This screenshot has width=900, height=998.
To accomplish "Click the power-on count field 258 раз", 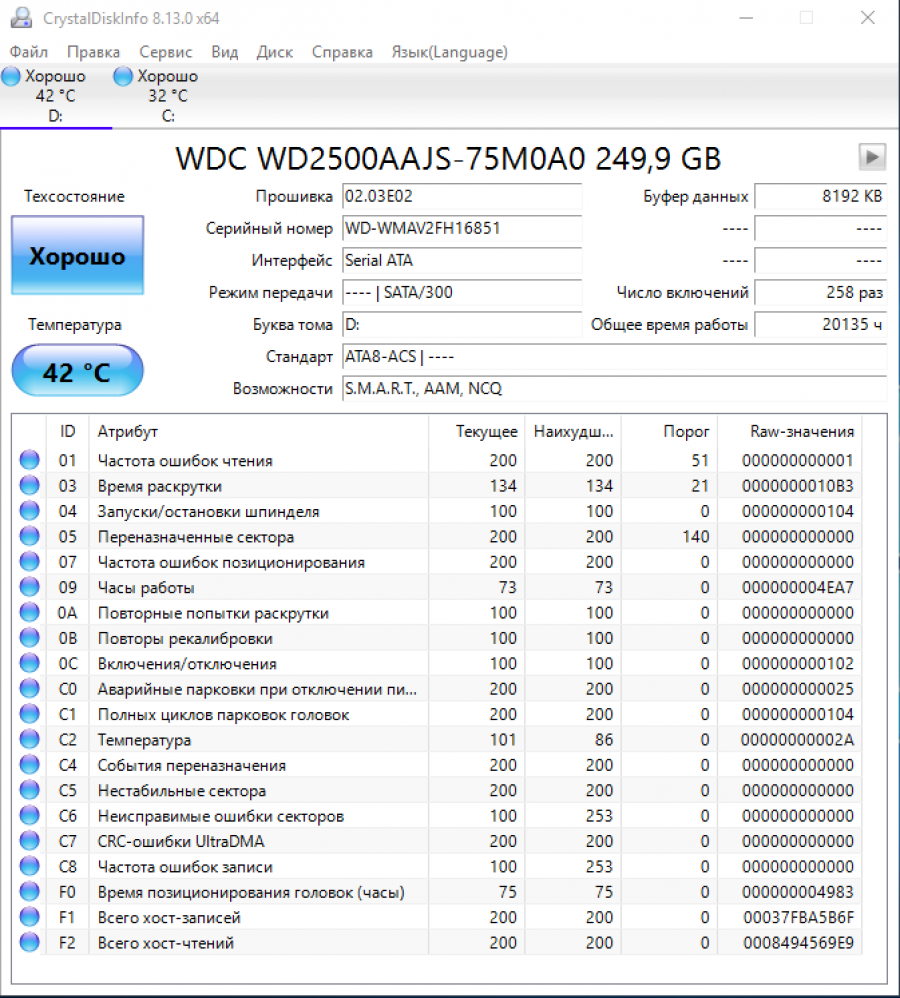I will point(820,293).
